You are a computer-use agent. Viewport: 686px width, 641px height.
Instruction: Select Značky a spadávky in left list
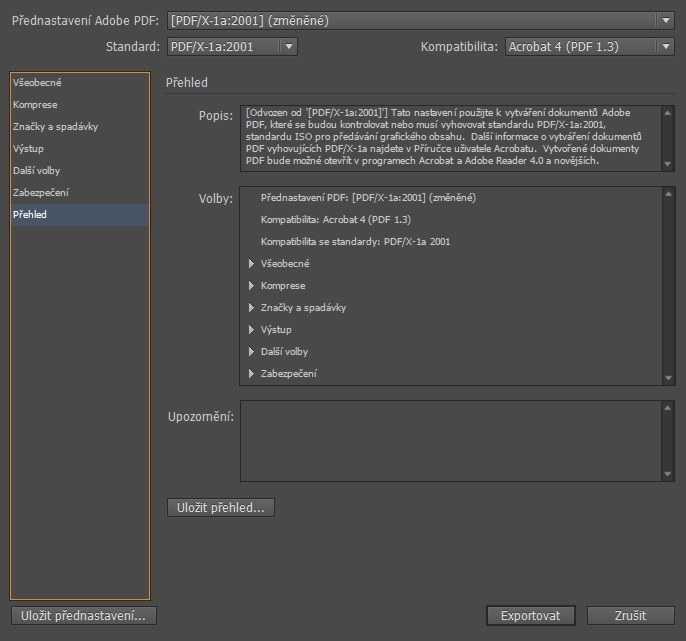[x=80, y=126]
